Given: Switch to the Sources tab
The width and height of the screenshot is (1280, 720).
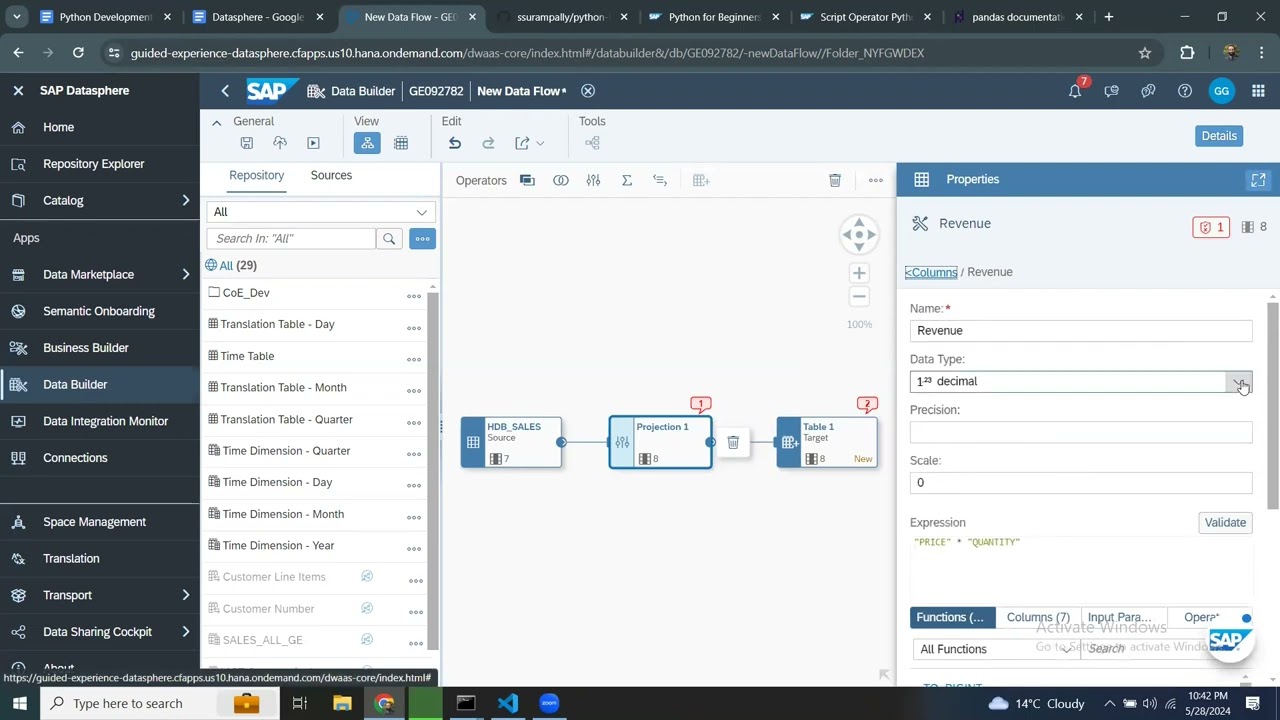Looking at the screenshot, I should pos(331,175).
